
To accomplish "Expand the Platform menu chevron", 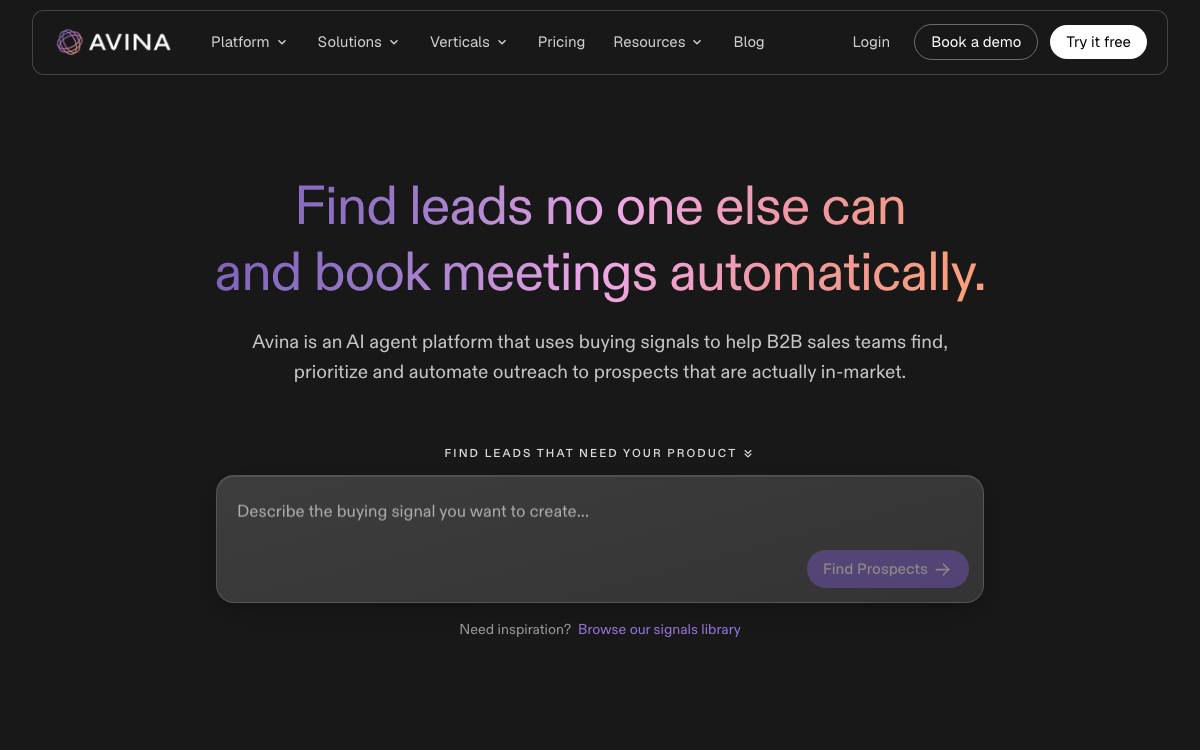I will 282,42.
